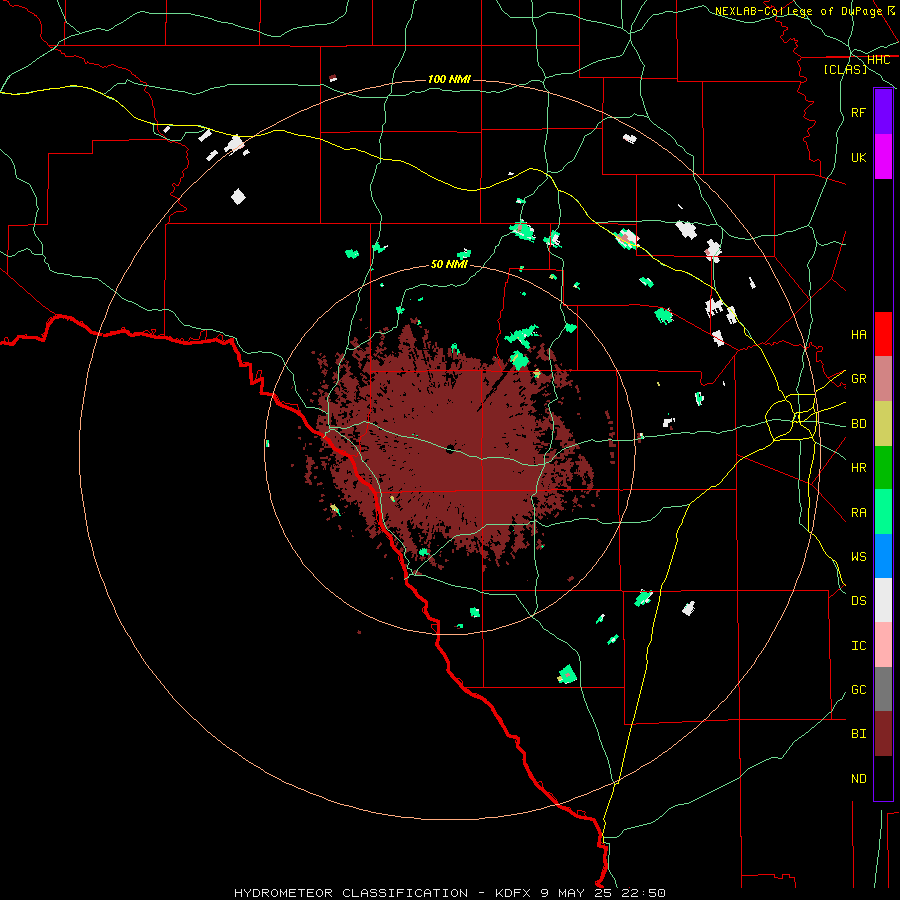The image size is (900, 900).
Task: Click the HHC product code label
Action: pos(878,60)
